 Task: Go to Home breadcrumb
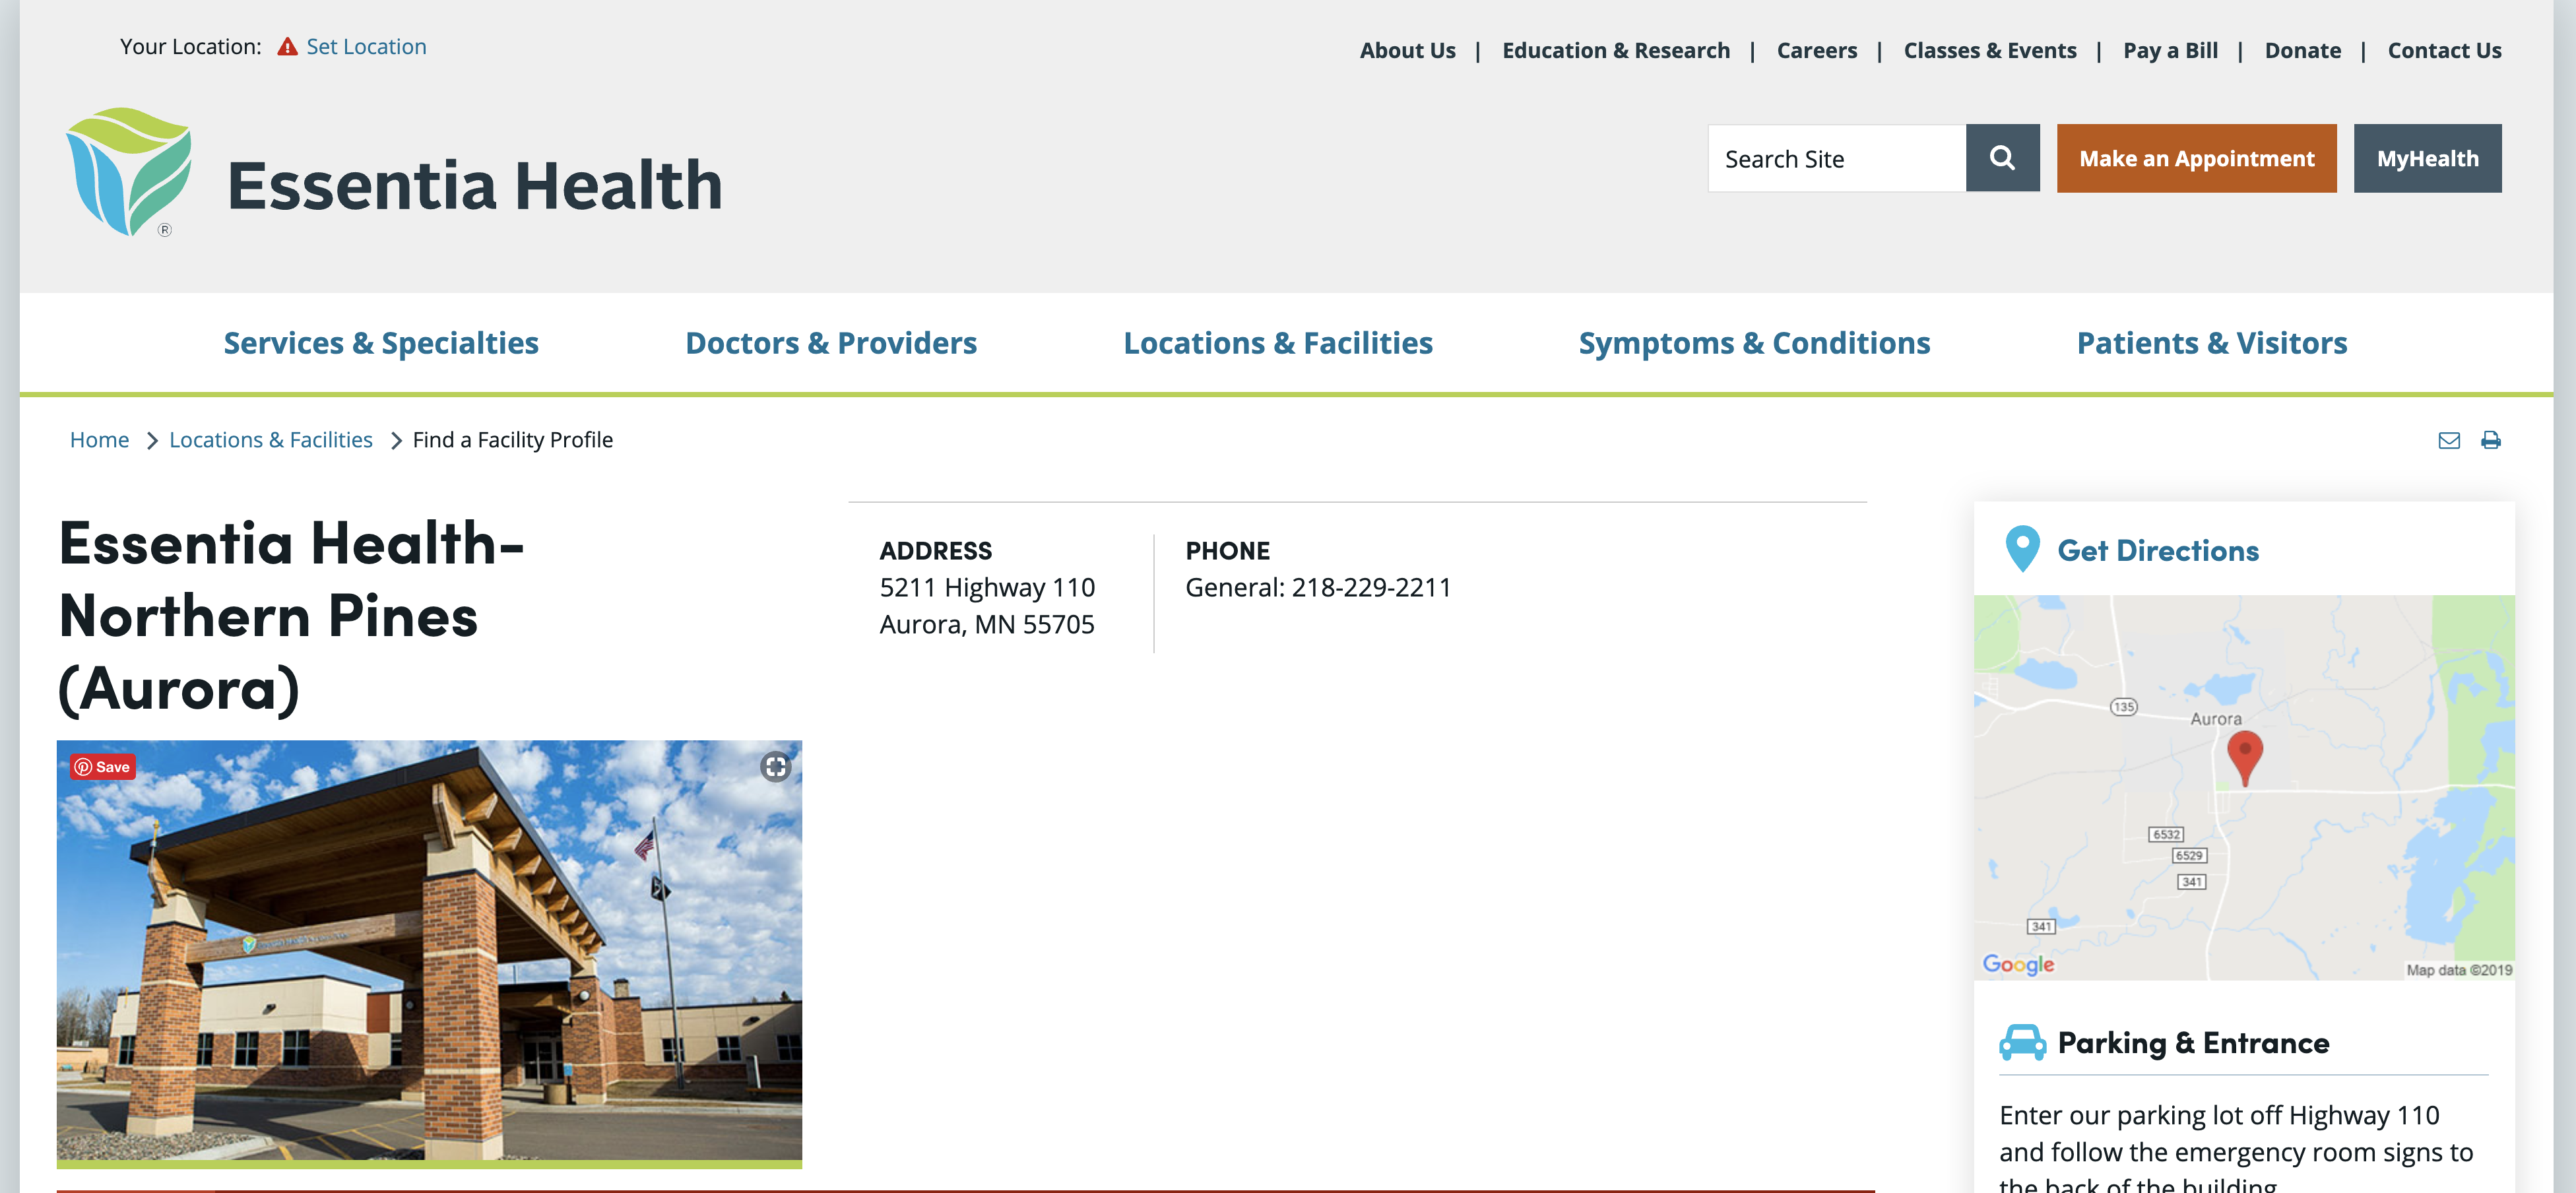click(x=99, y=440)
